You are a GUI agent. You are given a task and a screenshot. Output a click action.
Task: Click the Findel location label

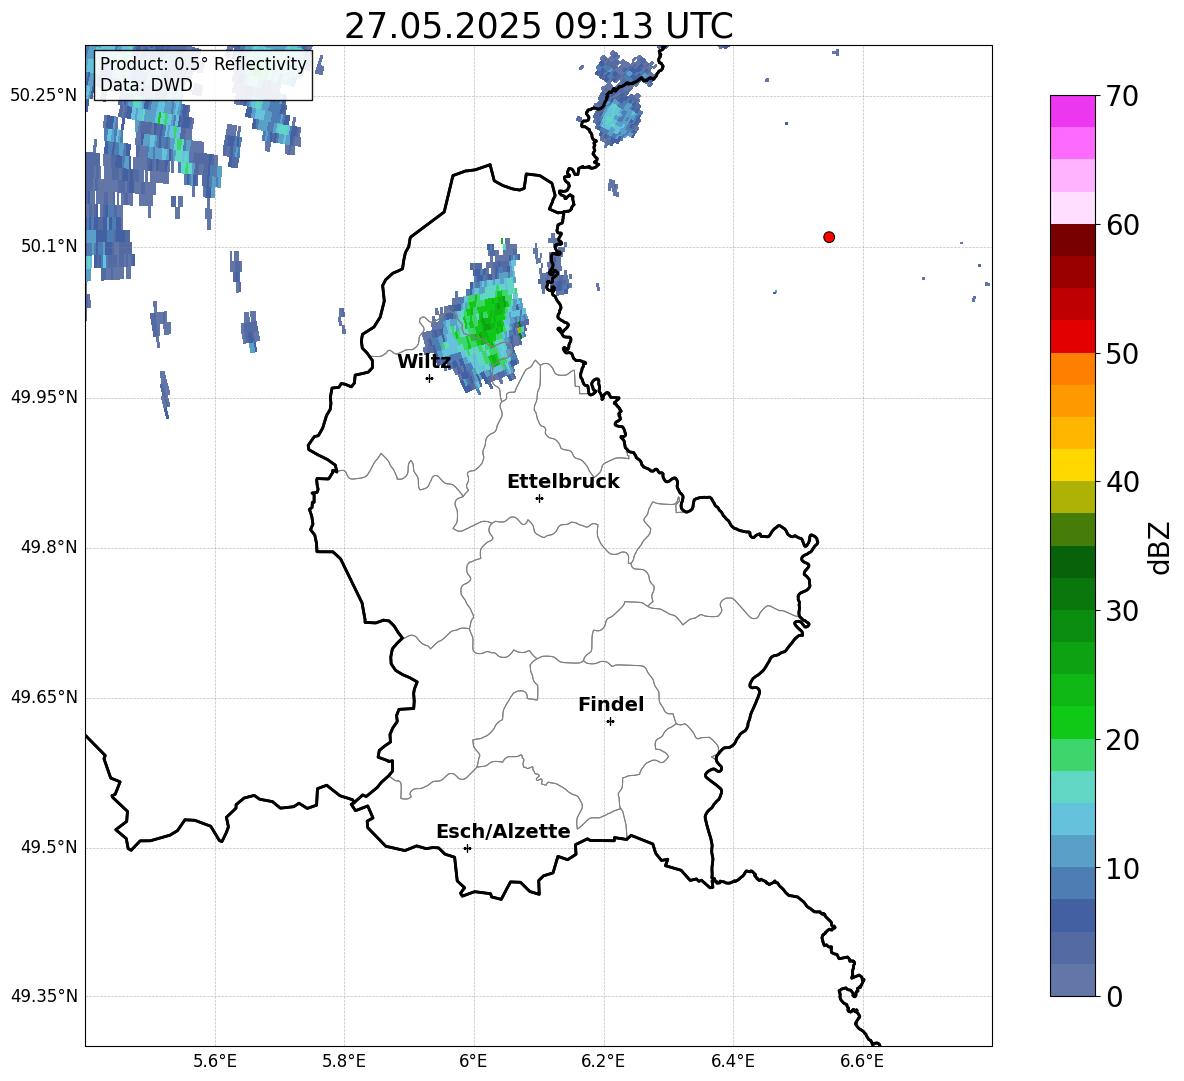click(611, 704)
